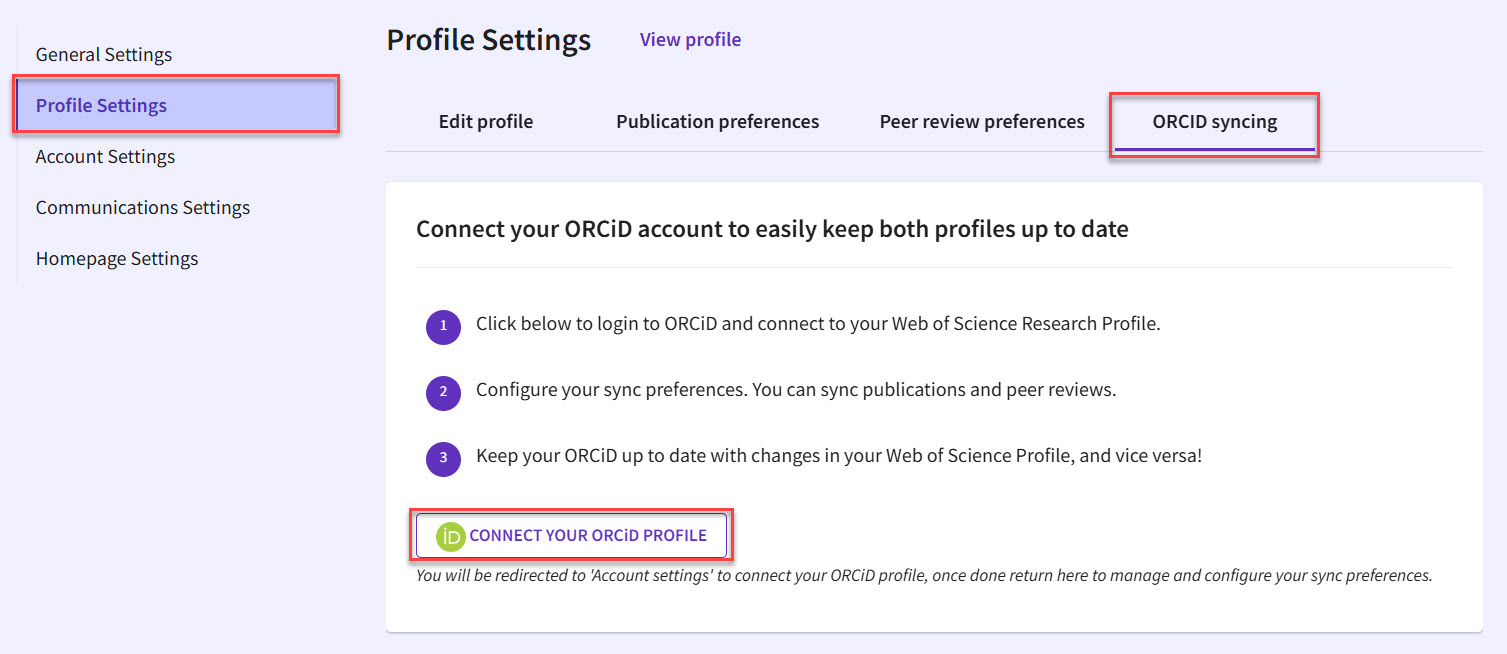Click the step 3 numbered circle
This screenshot has height=654, width=1507.
click(443, 459)
